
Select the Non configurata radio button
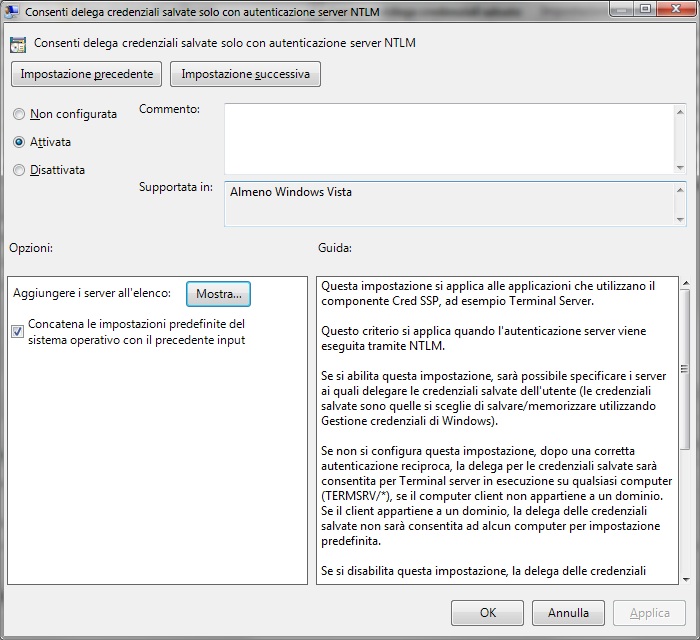pyautogui.click(x=19, y=114)
